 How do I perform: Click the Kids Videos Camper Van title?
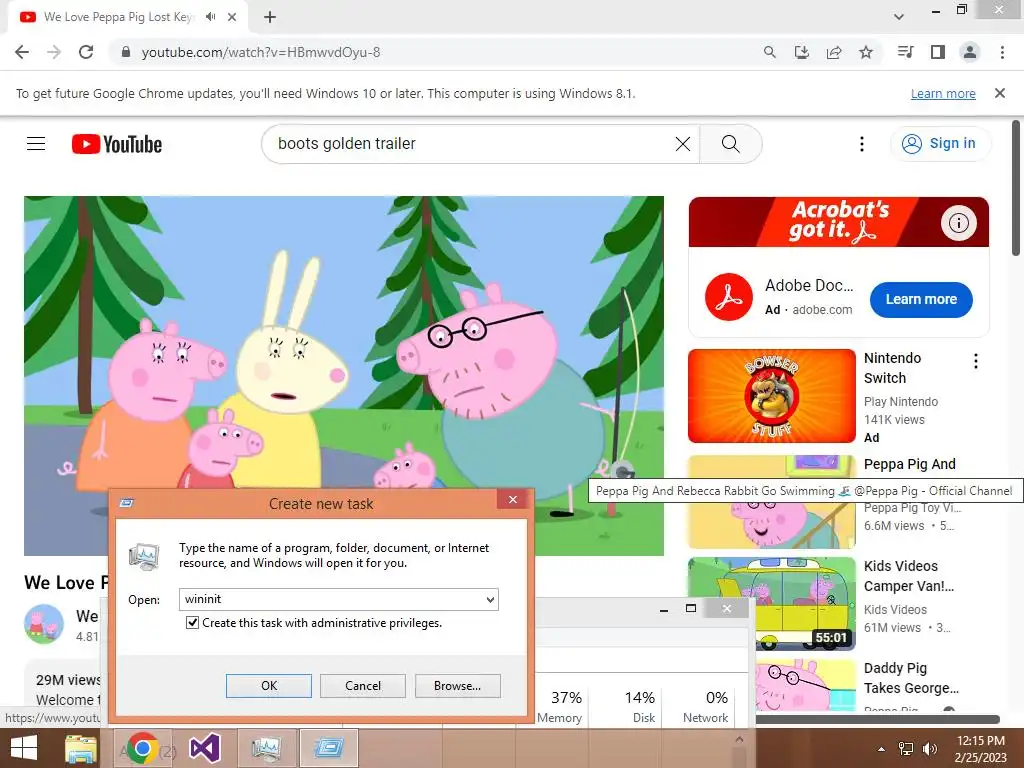(909, 576)
